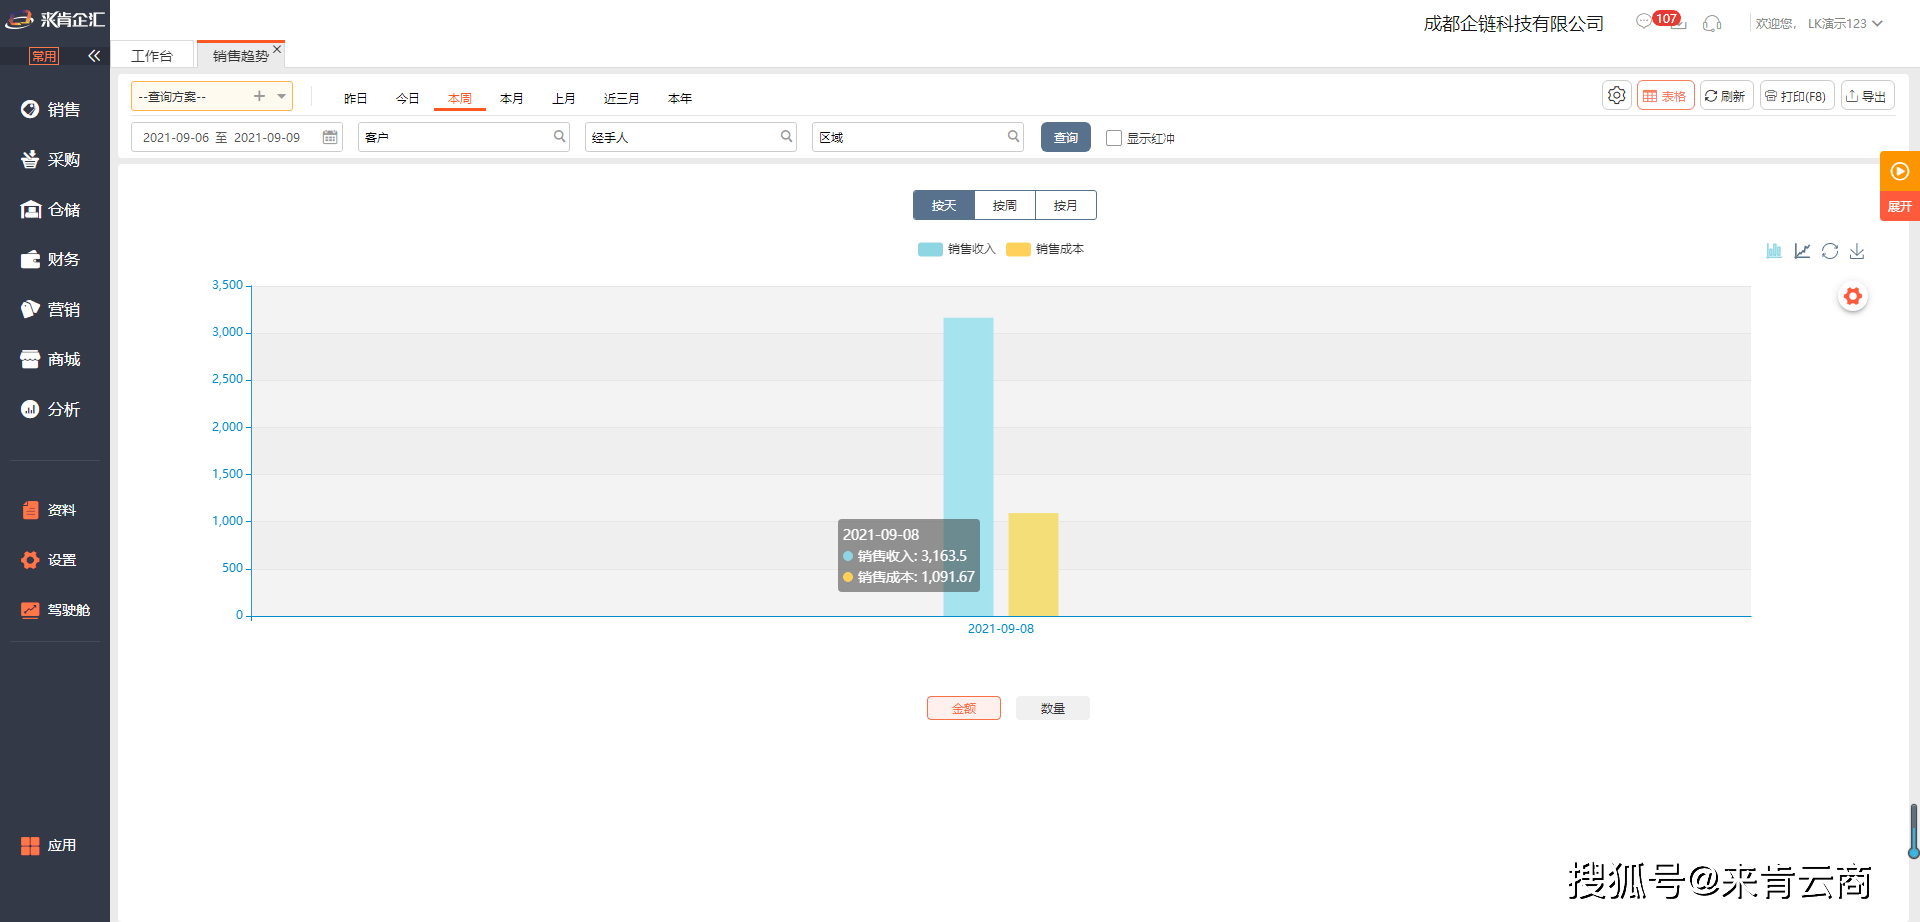Image resolution: width=1920 pixels, height=922 pixels.
Task: Click the 查询 search button
Action: point(1066,137)
